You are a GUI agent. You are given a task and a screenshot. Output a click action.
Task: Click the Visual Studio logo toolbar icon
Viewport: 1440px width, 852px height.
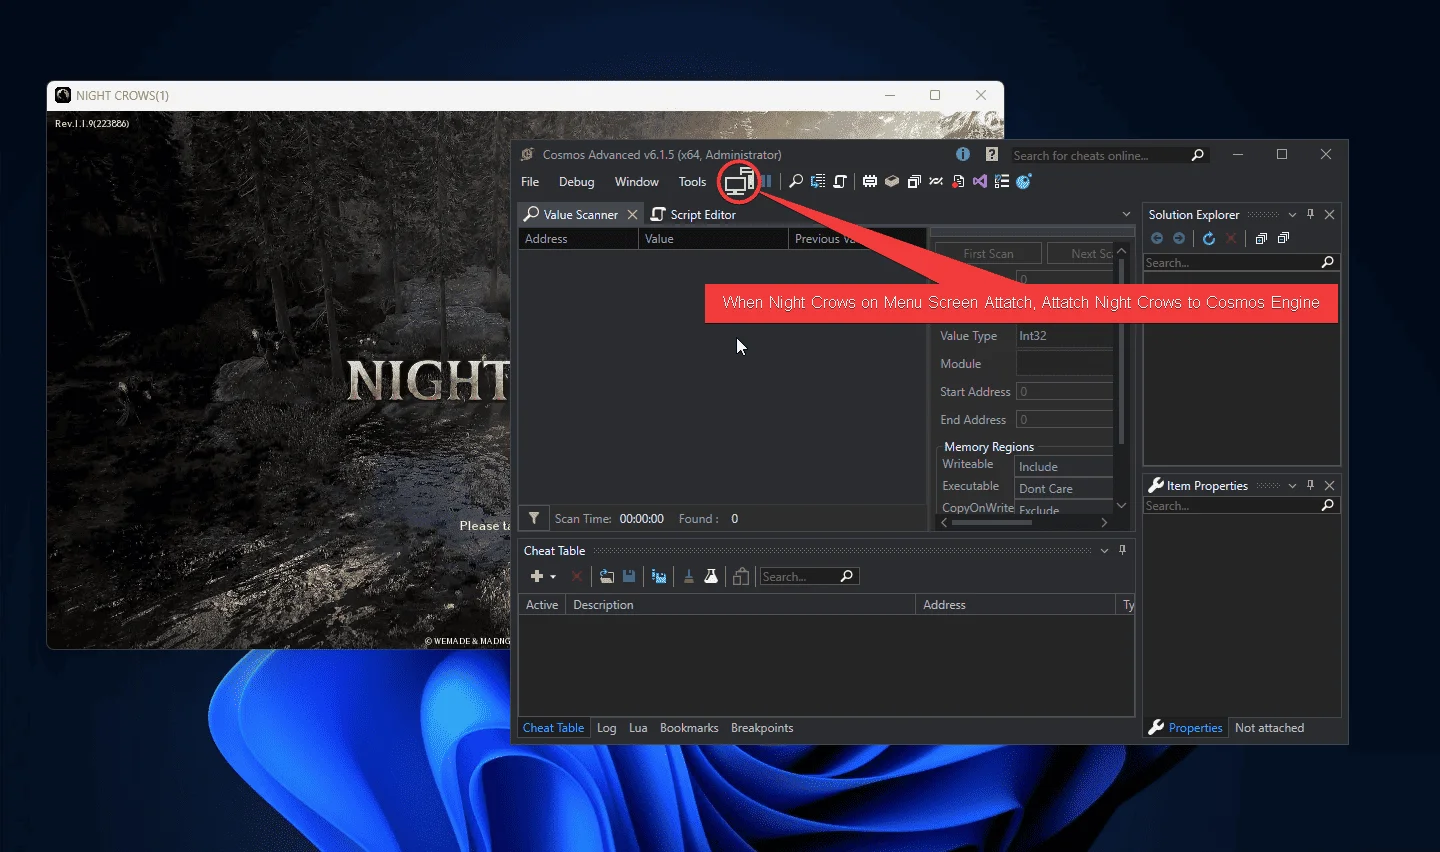[980, 181]
